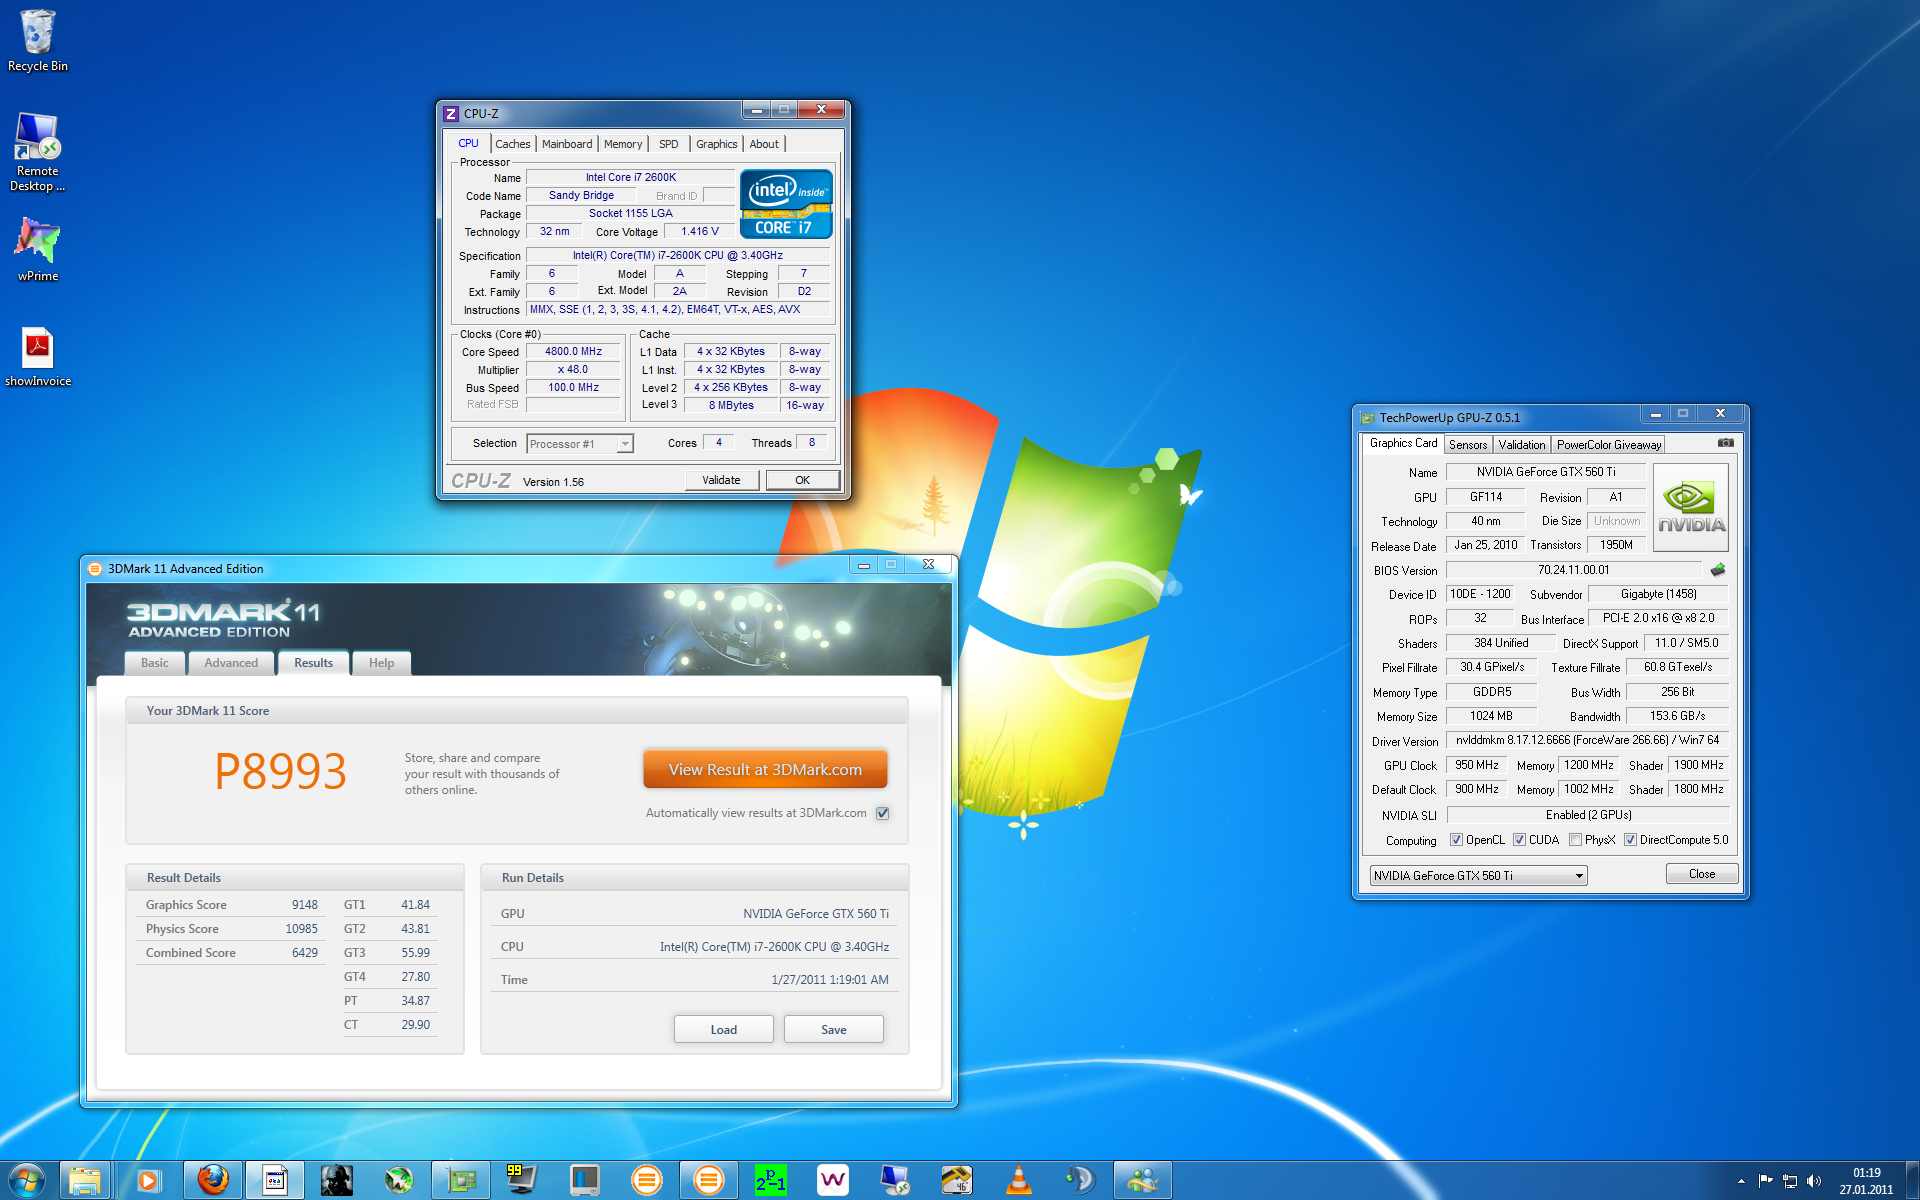The image size is (1920, 1200).
Task: Open the Memory tab in CPU-Z
Action: point(623,144)
